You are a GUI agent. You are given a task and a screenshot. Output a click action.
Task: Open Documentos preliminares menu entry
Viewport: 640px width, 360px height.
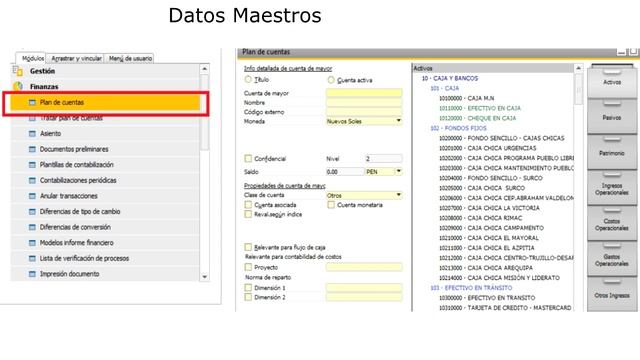coord(105,149)
